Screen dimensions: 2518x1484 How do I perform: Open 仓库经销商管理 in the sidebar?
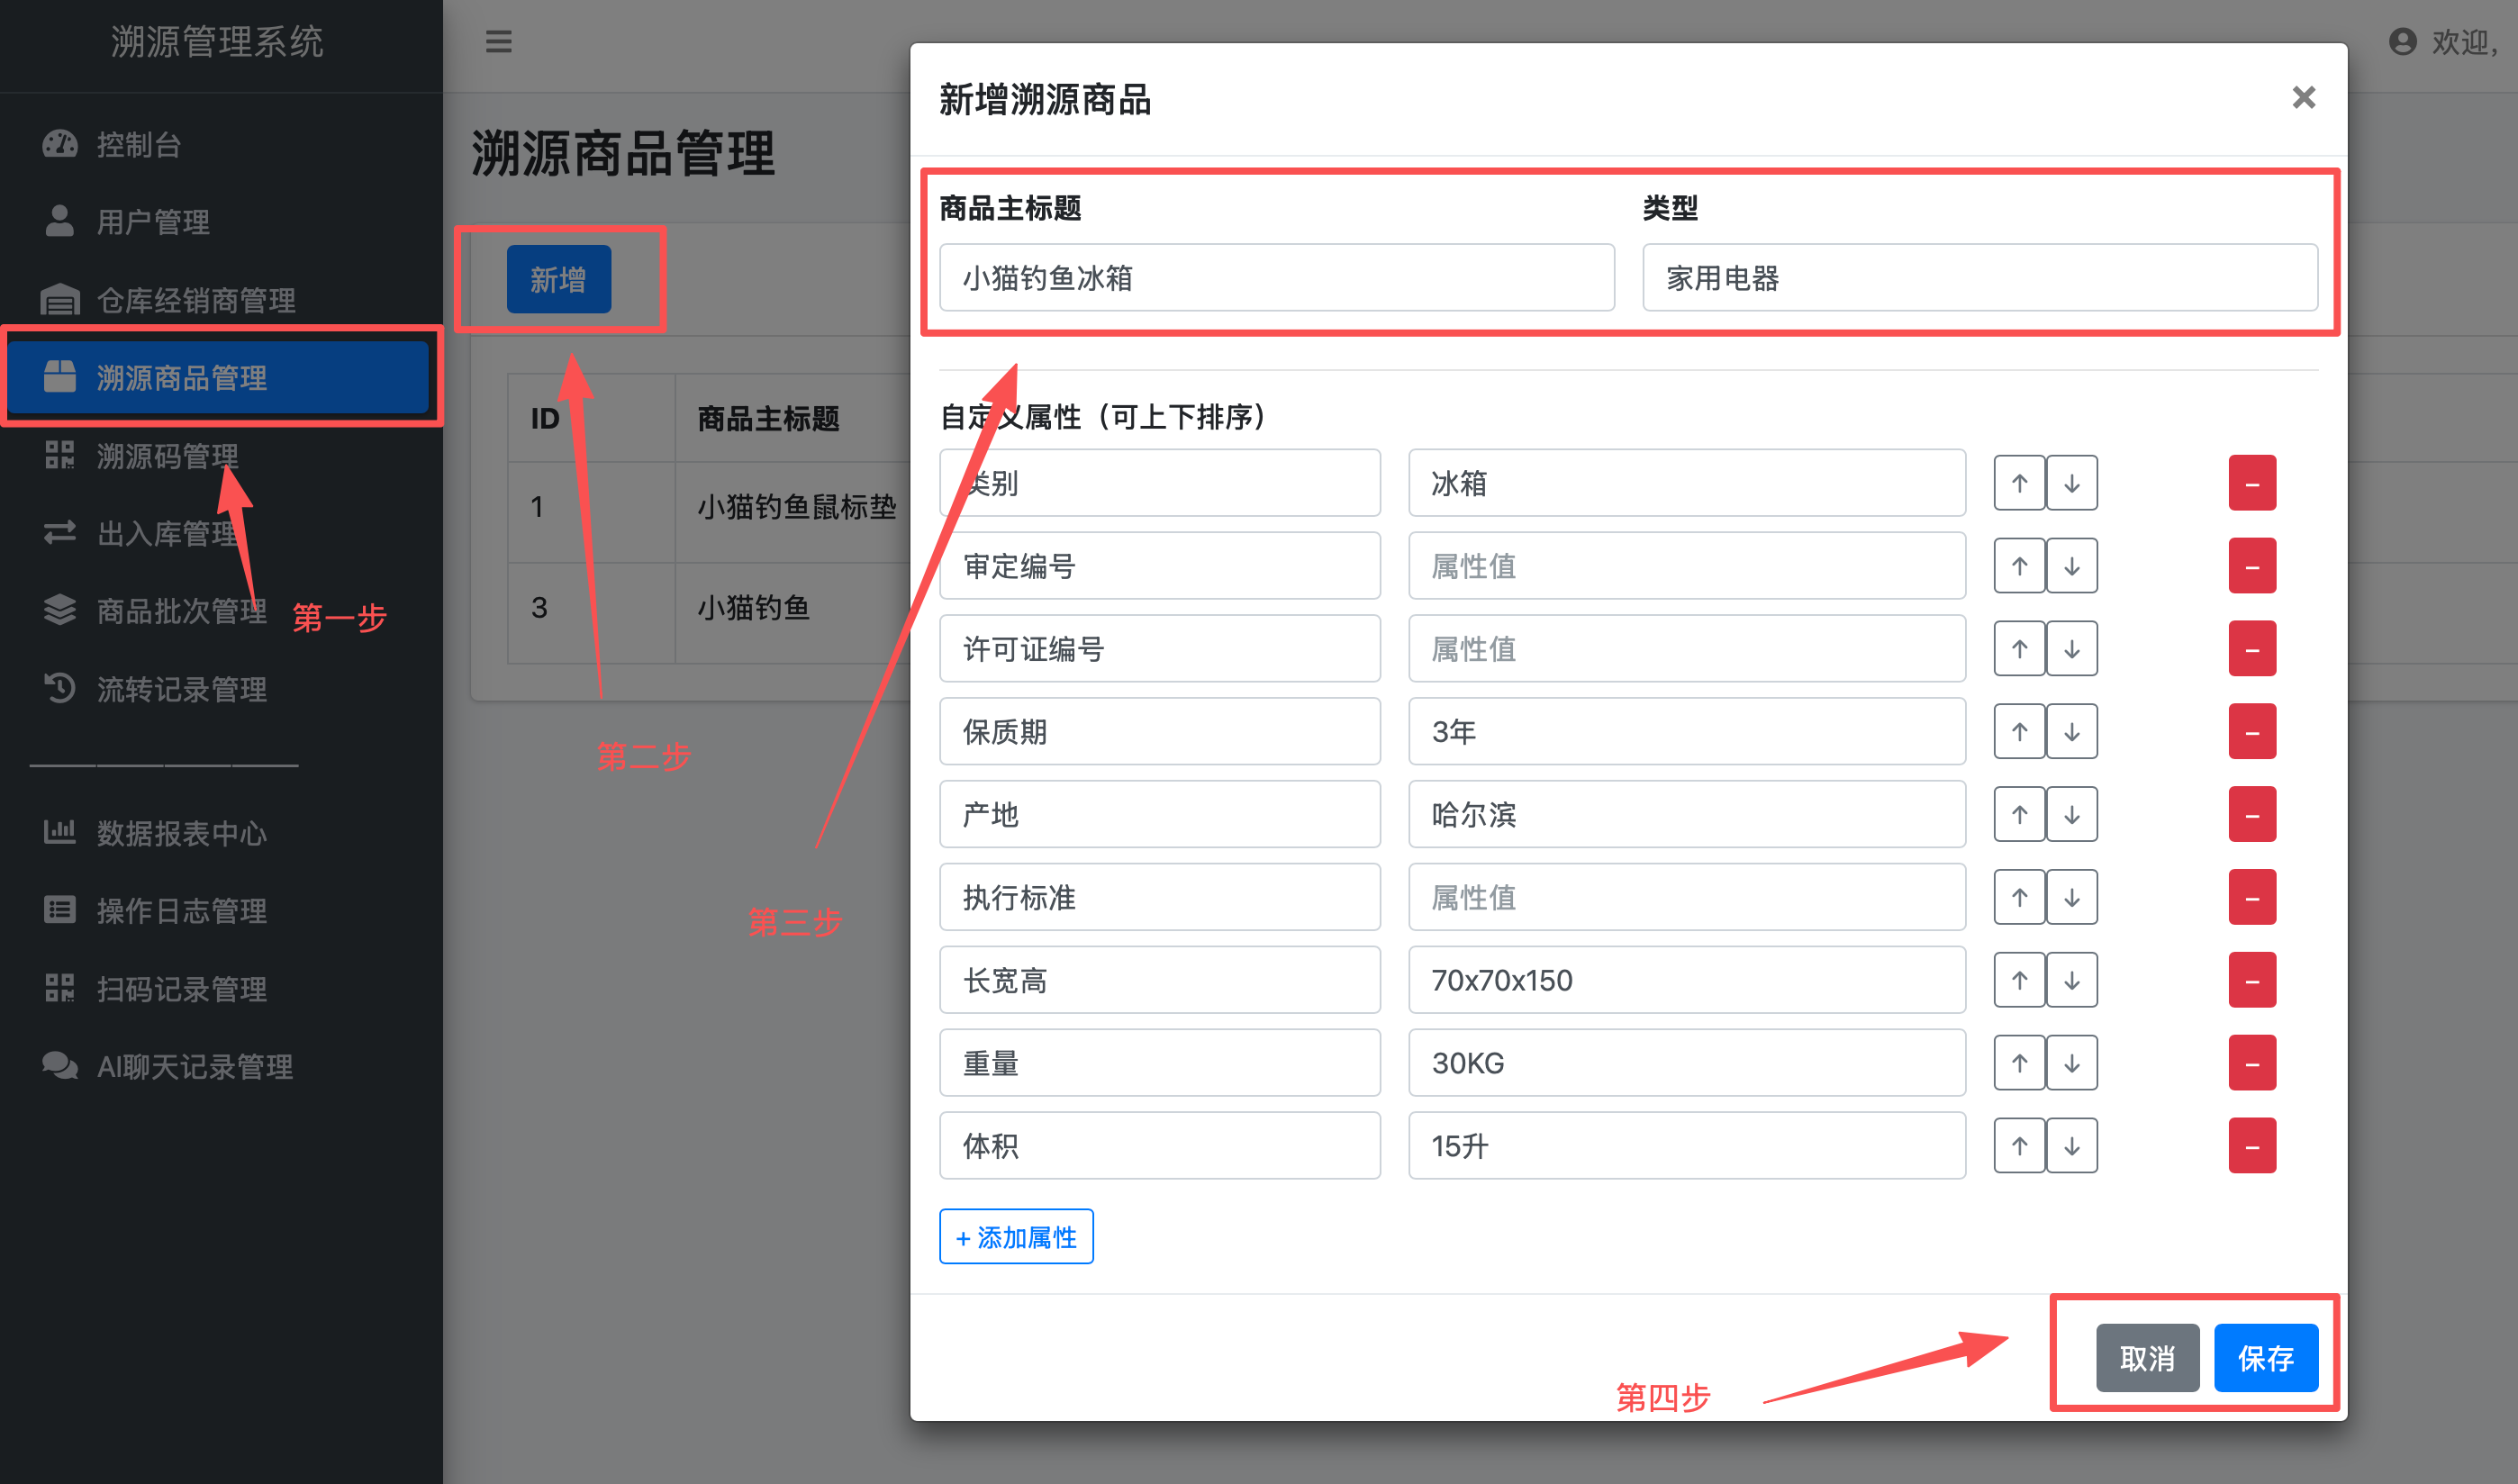click(x=217, y=299)
